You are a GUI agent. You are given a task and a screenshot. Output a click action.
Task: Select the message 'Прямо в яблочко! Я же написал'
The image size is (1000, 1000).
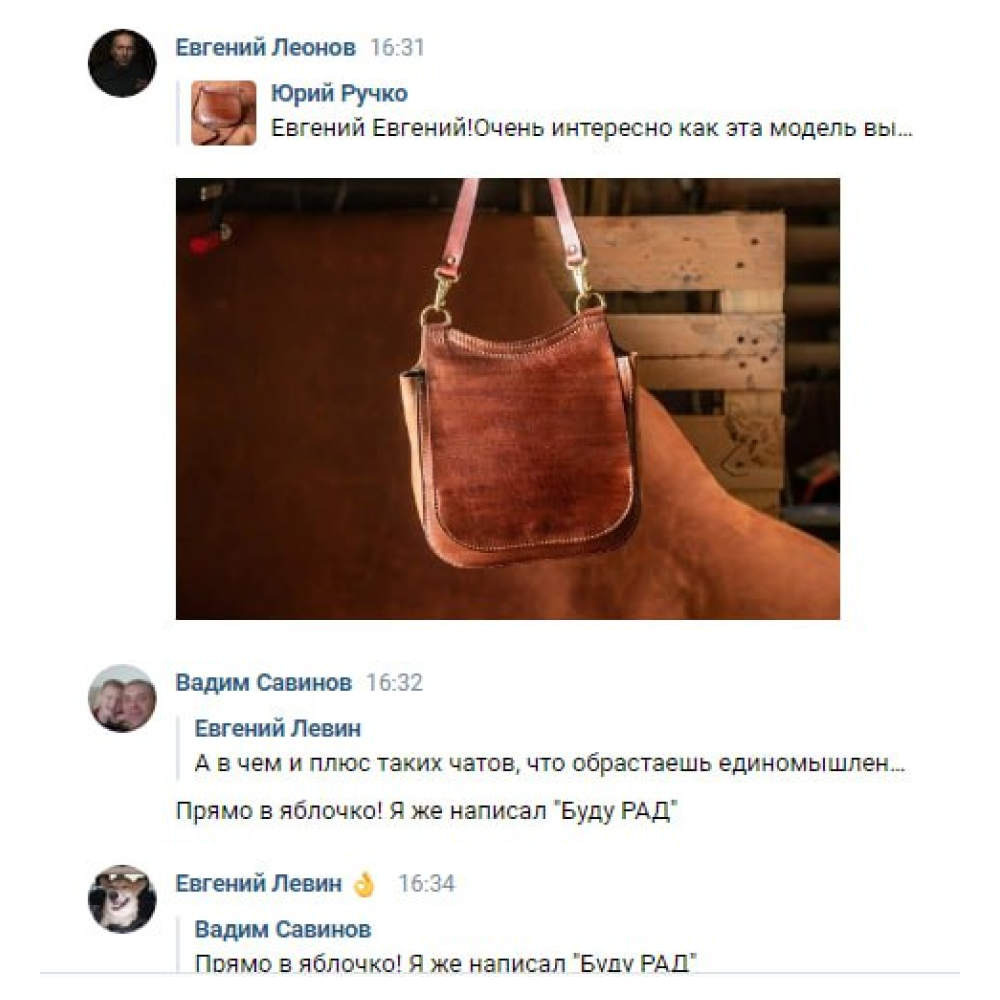pyautogui.click(x=426, y=811)
